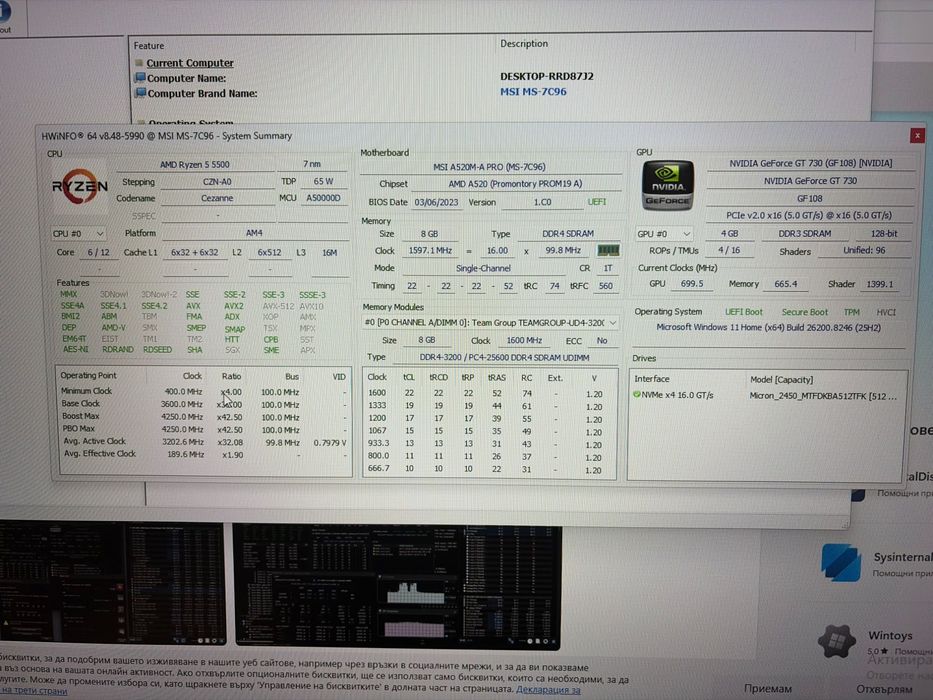Click the MSI A520M-A PRO motherboard field

pyautogui.click(x=489, y=167)
